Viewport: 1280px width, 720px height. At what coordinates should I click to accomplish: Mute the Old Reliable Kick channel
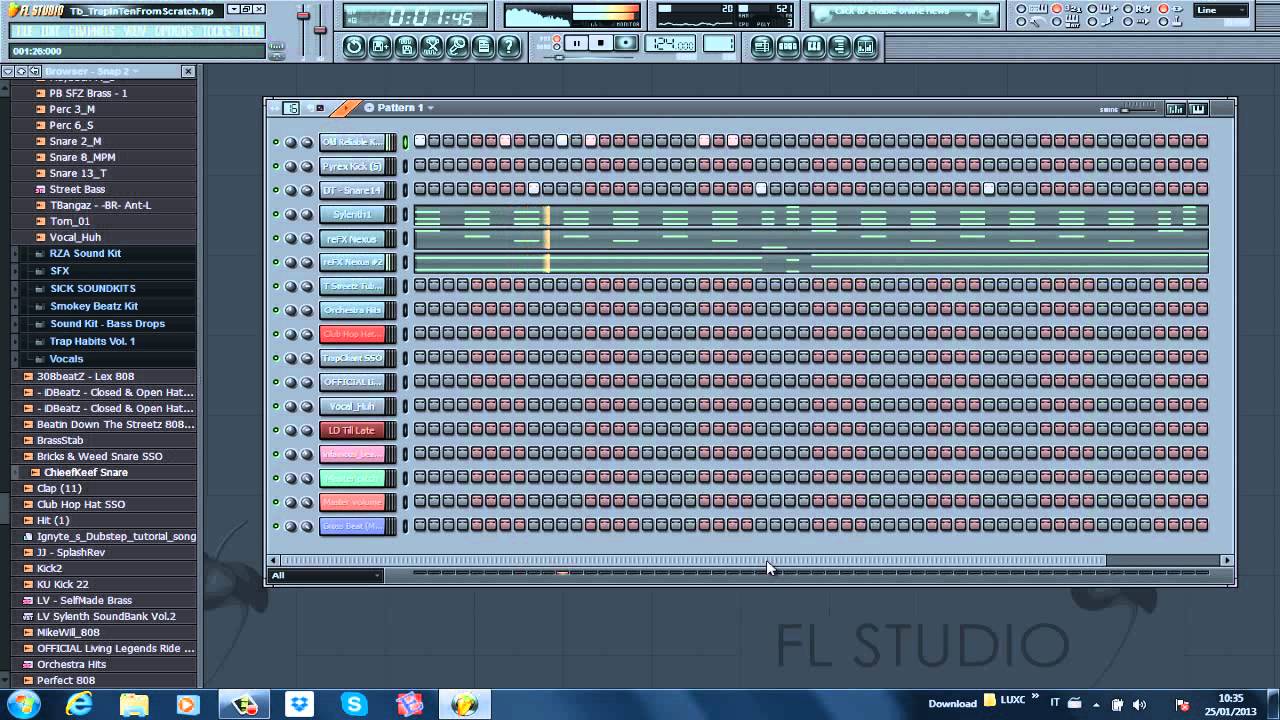(x=276, y=142)
